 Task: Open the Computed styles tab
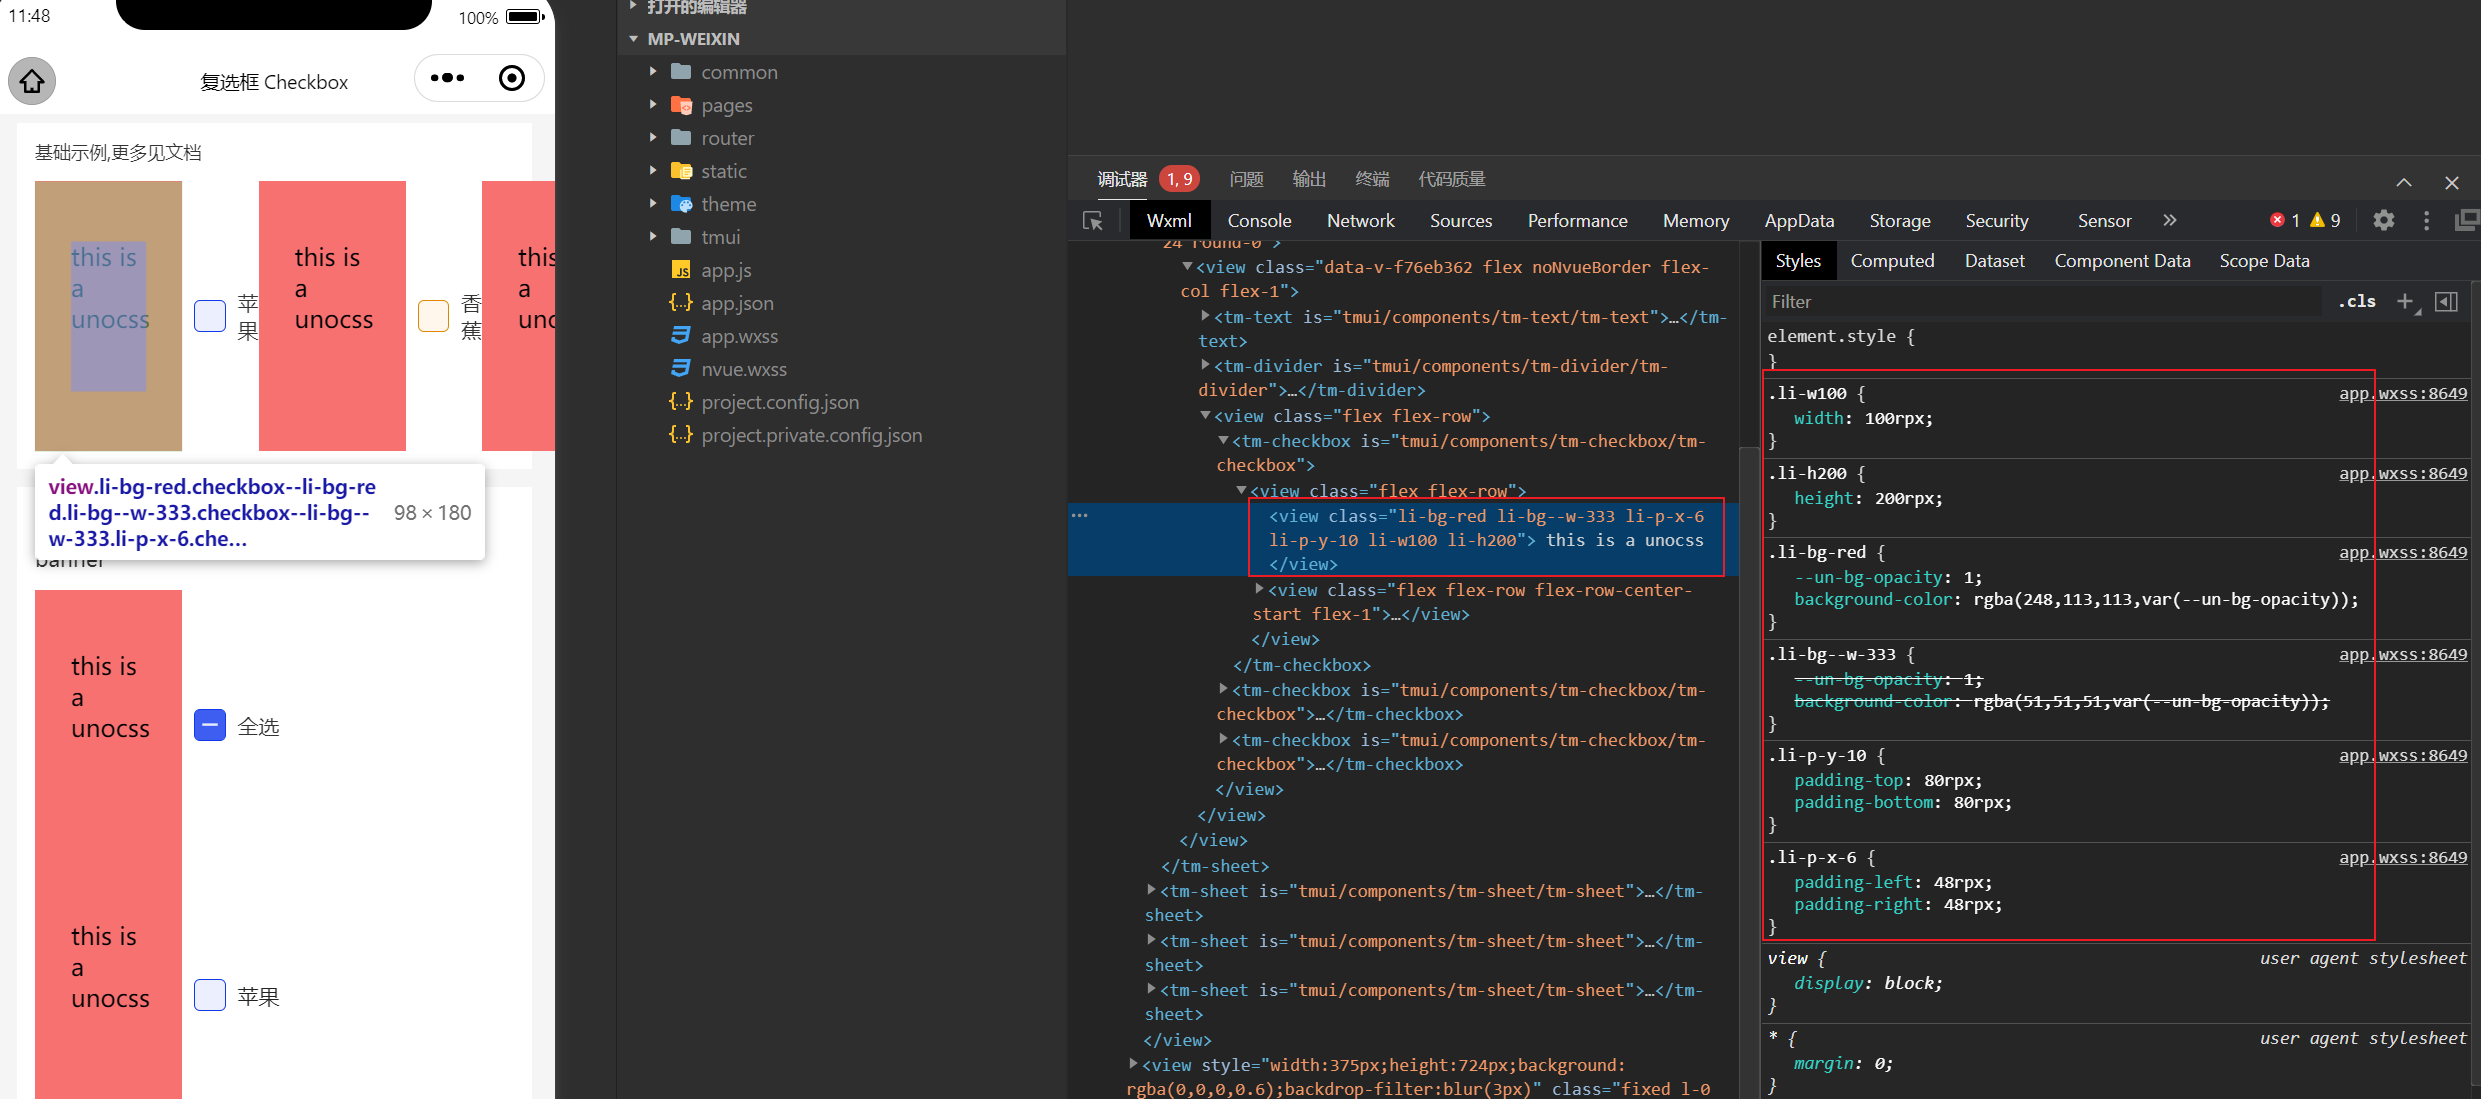click(1892, 261)
